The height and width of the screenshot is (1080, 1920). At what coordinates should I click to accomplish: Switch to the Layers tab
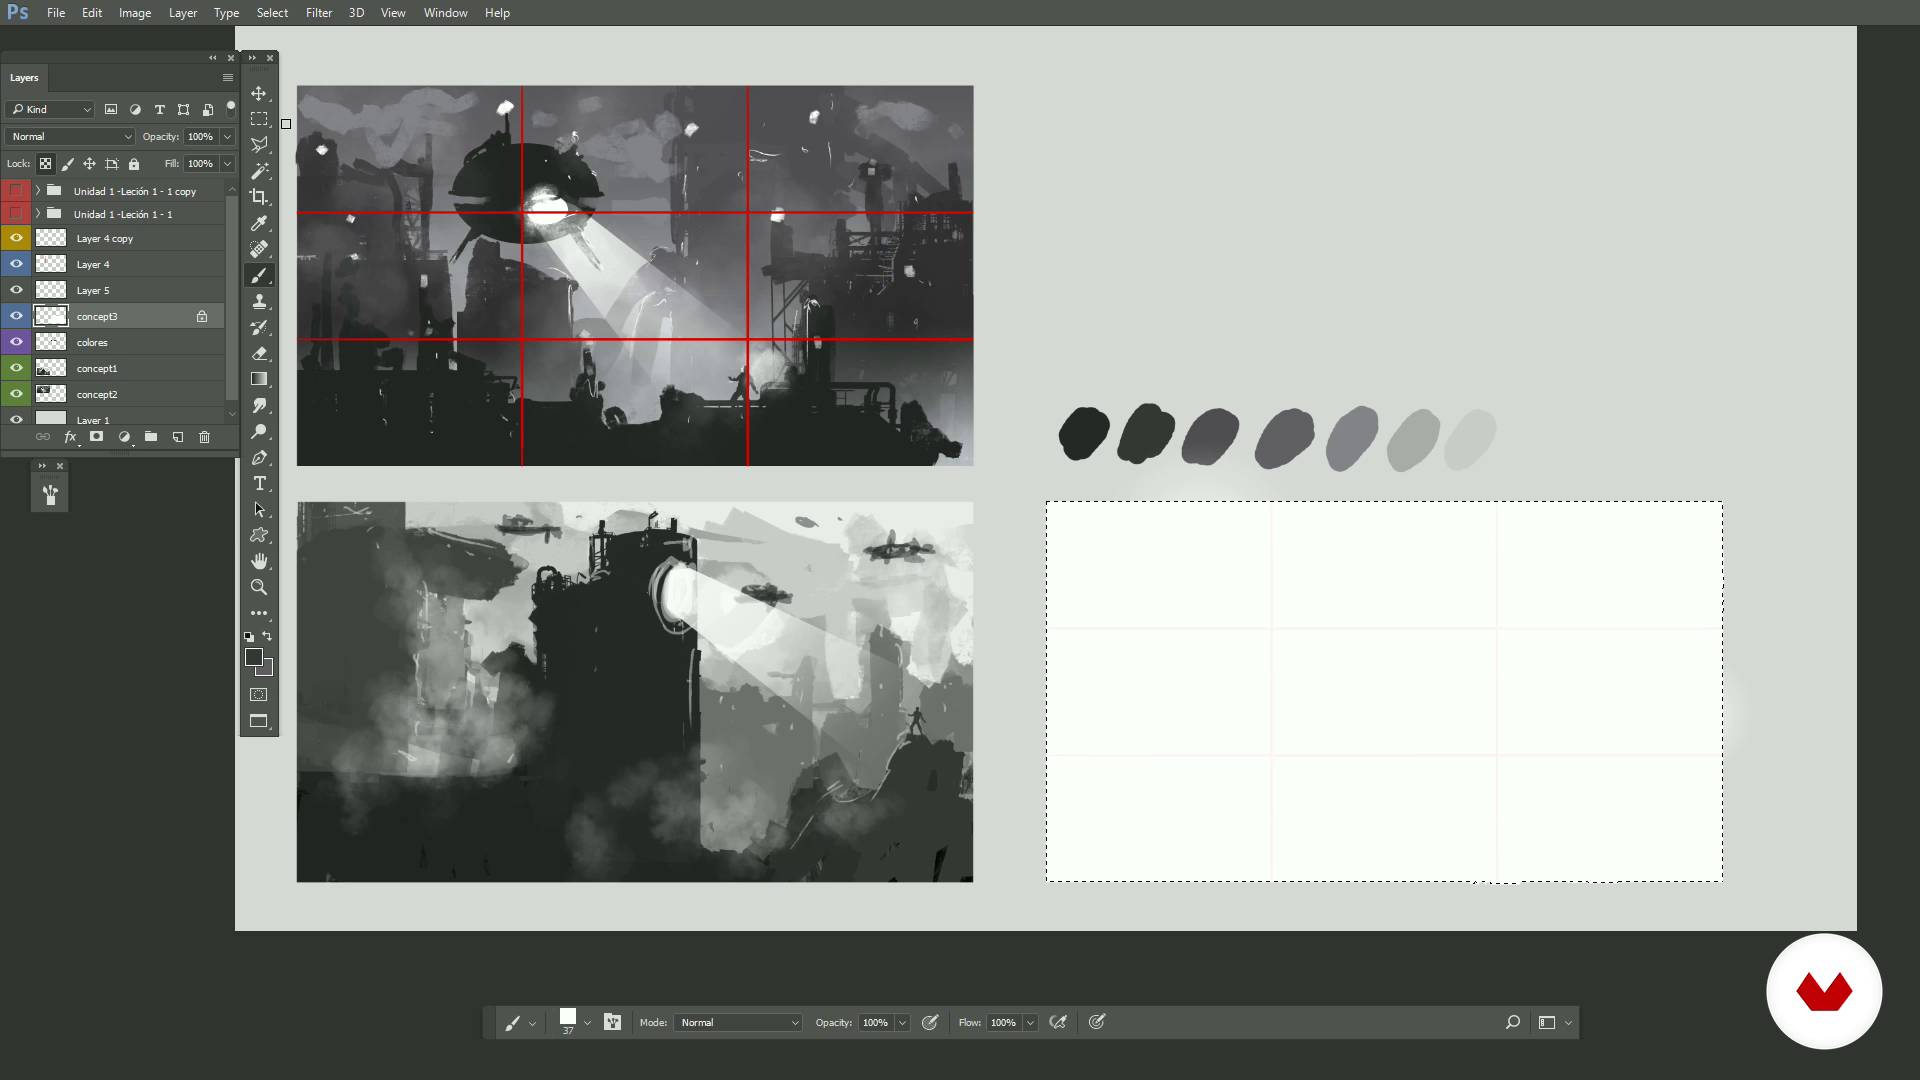[24, 78]
